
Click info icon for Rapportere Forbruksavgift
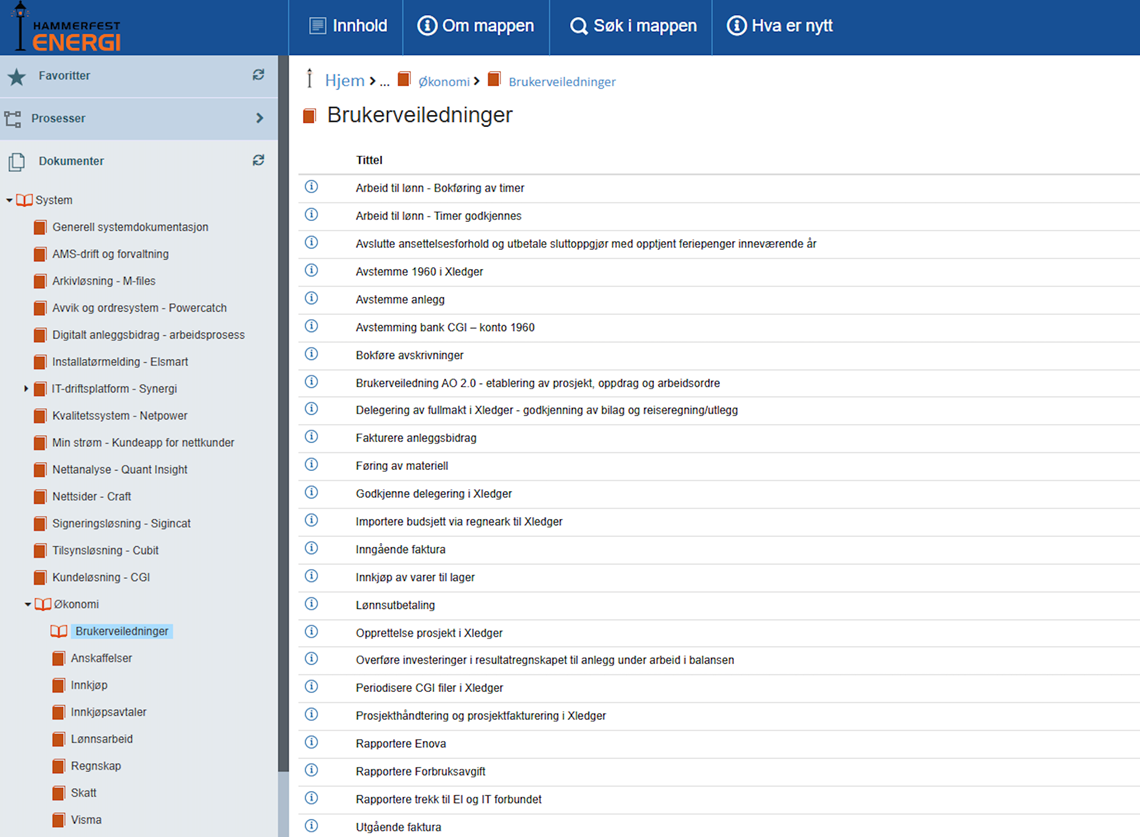pos(311,770)
